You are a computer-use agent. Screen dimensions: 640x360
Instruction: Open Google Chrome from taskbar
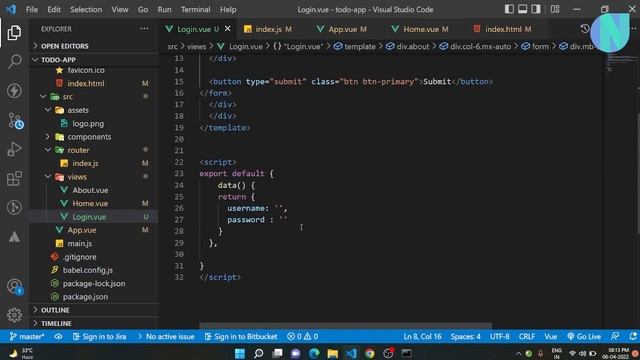tap(369, 353)
